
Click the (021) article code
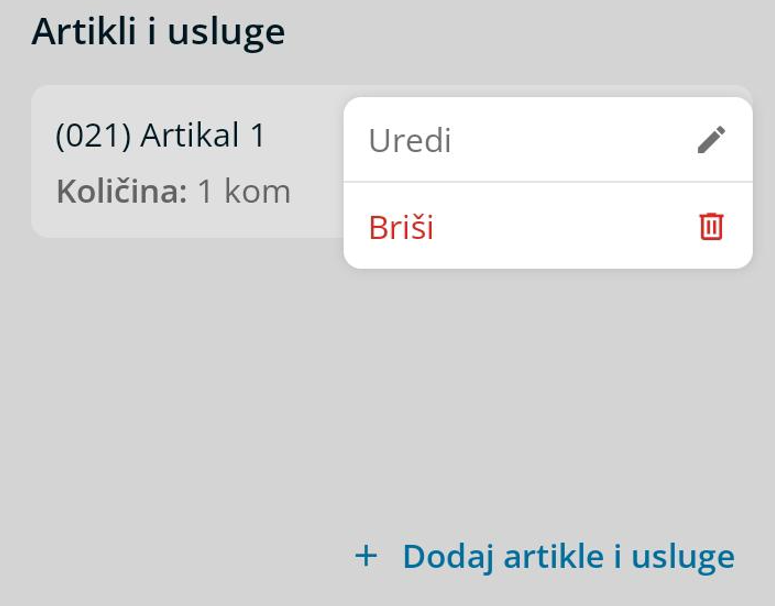tap(94, 135)
